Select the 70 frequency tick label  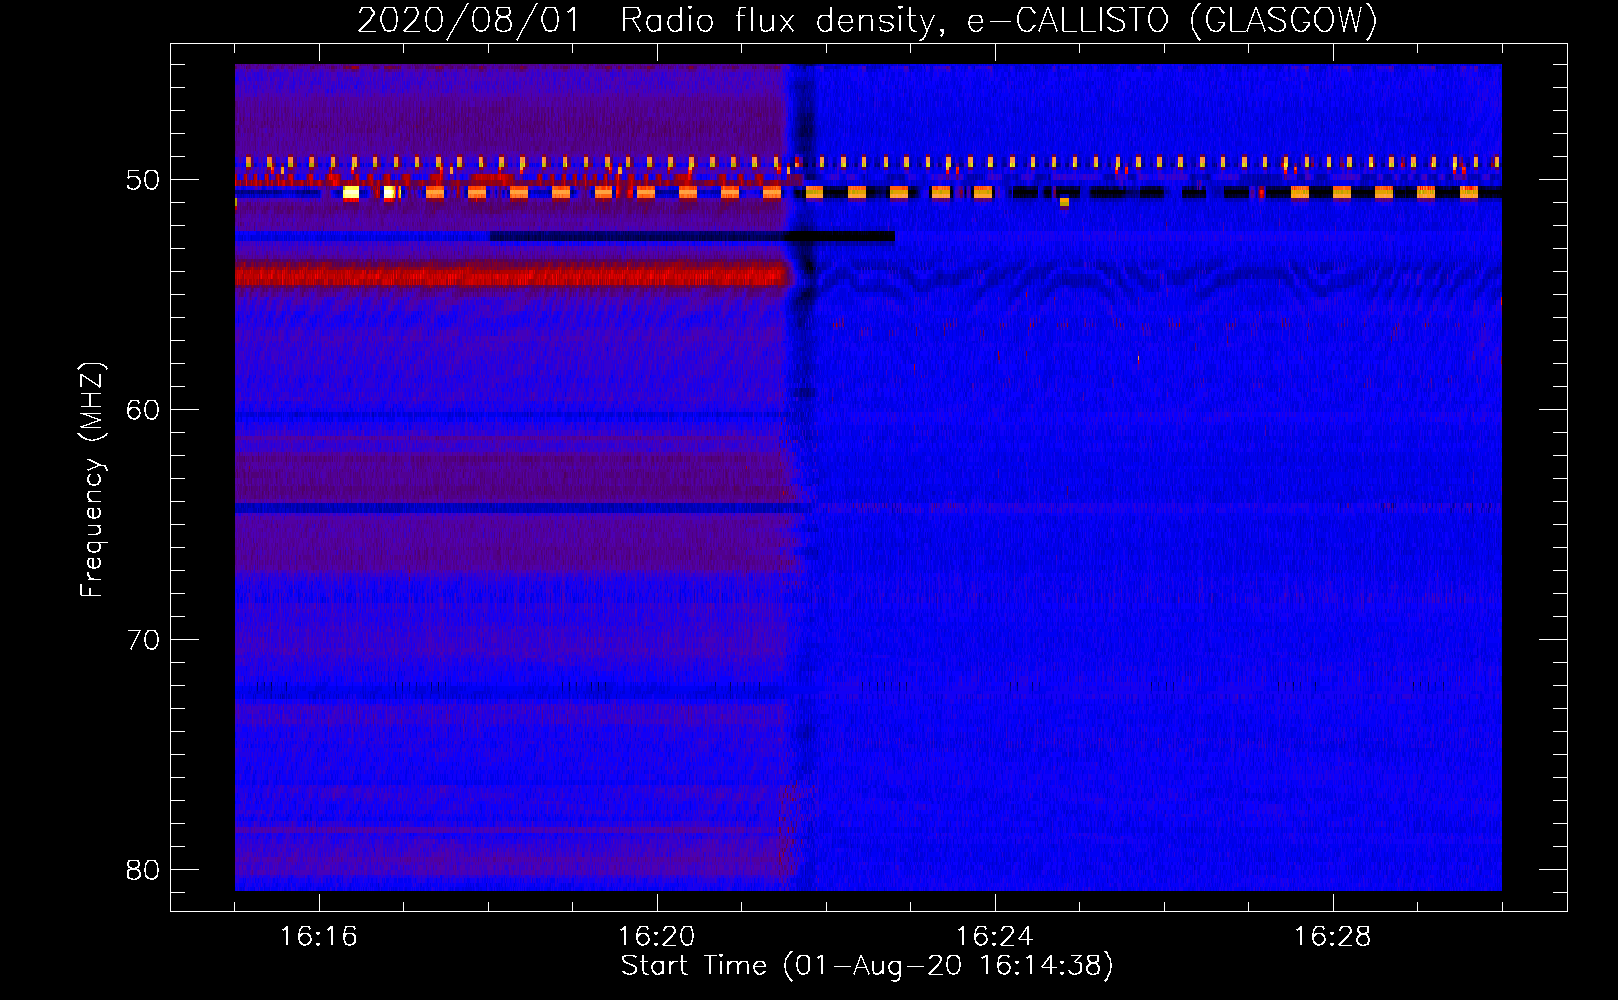pyautogui.click(x=143, y=640)
